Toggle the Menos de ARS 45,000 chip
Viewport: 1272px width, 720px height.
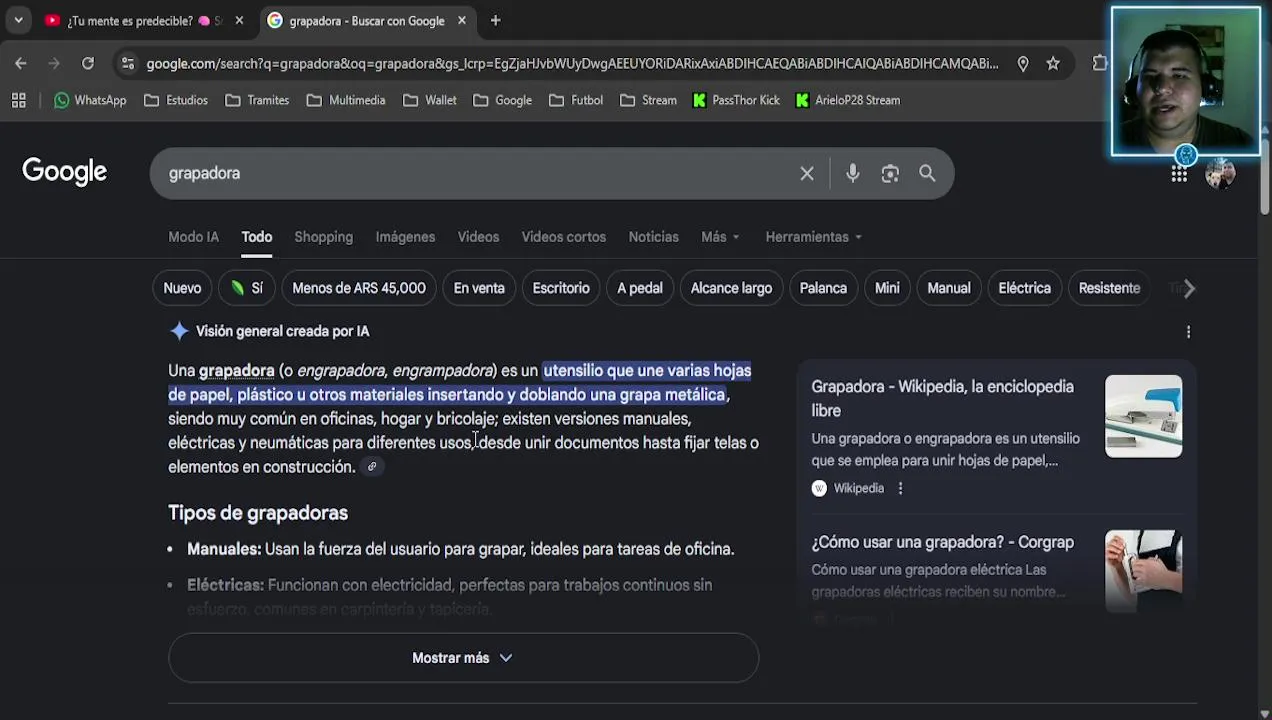point(358,288)
